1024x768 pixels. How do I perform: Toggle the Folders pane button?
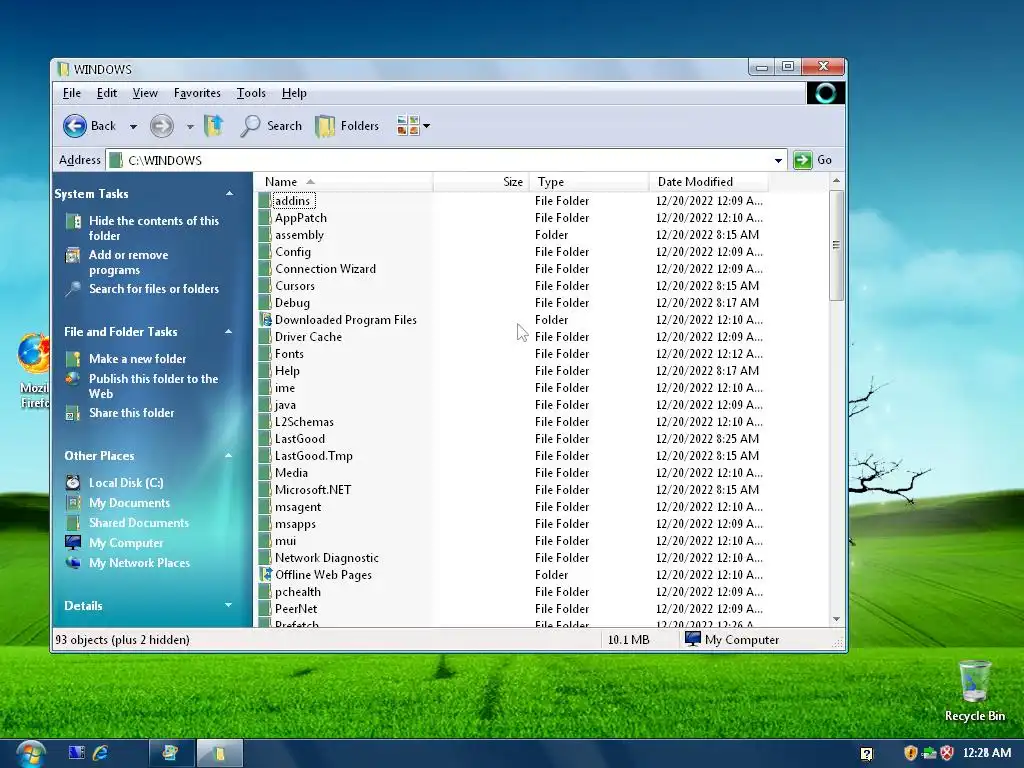[347, 126]
